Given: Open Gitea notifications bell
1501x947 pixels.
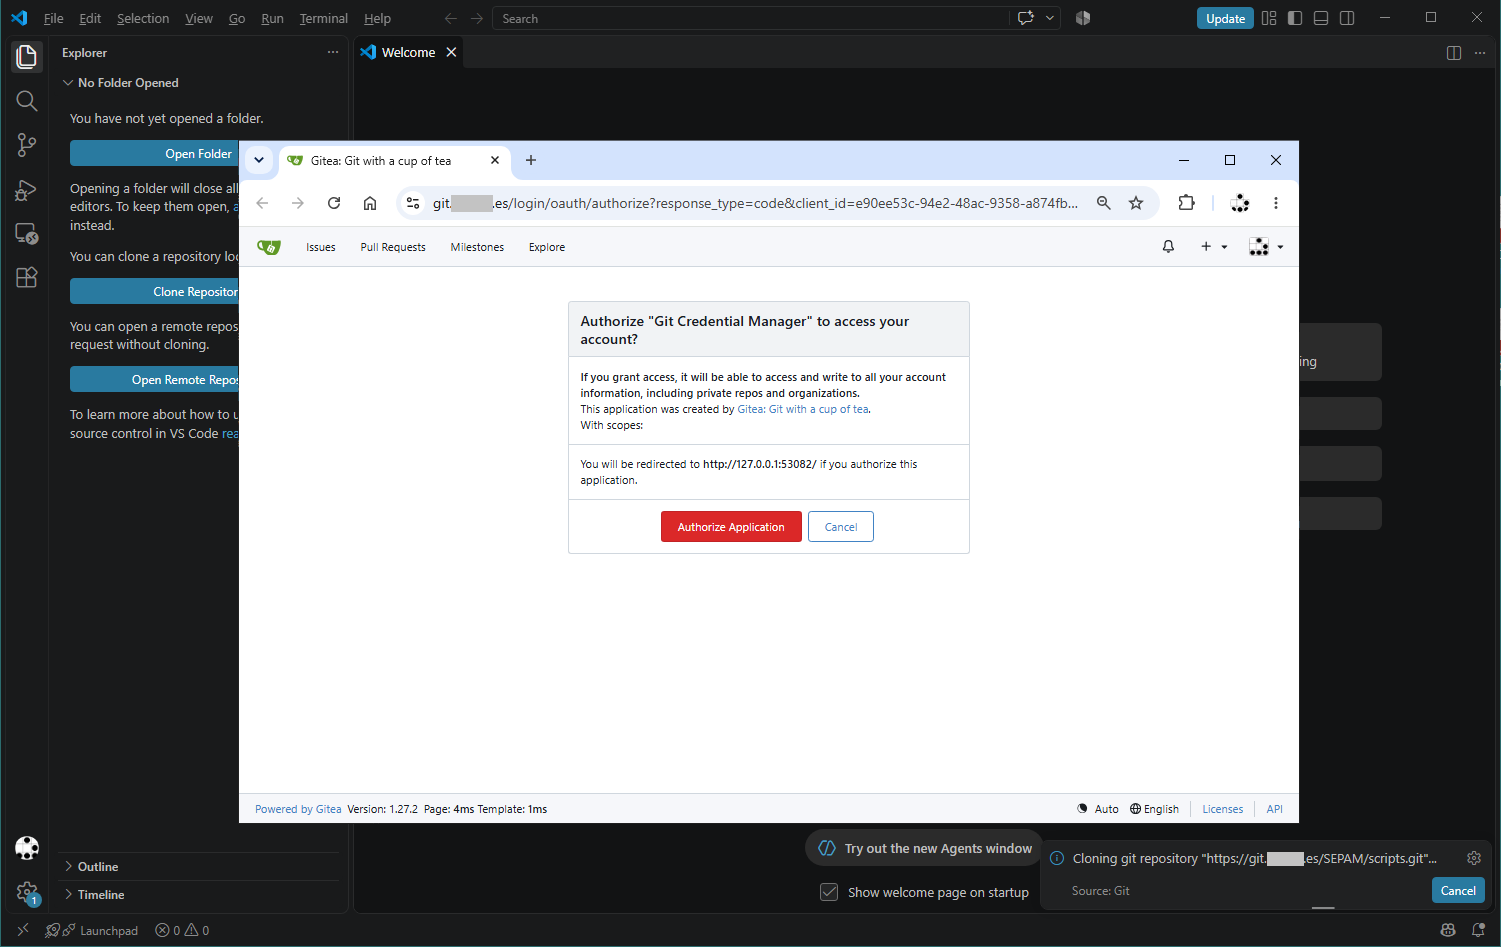Looking at the screenshot, I should pos(1168,247).
